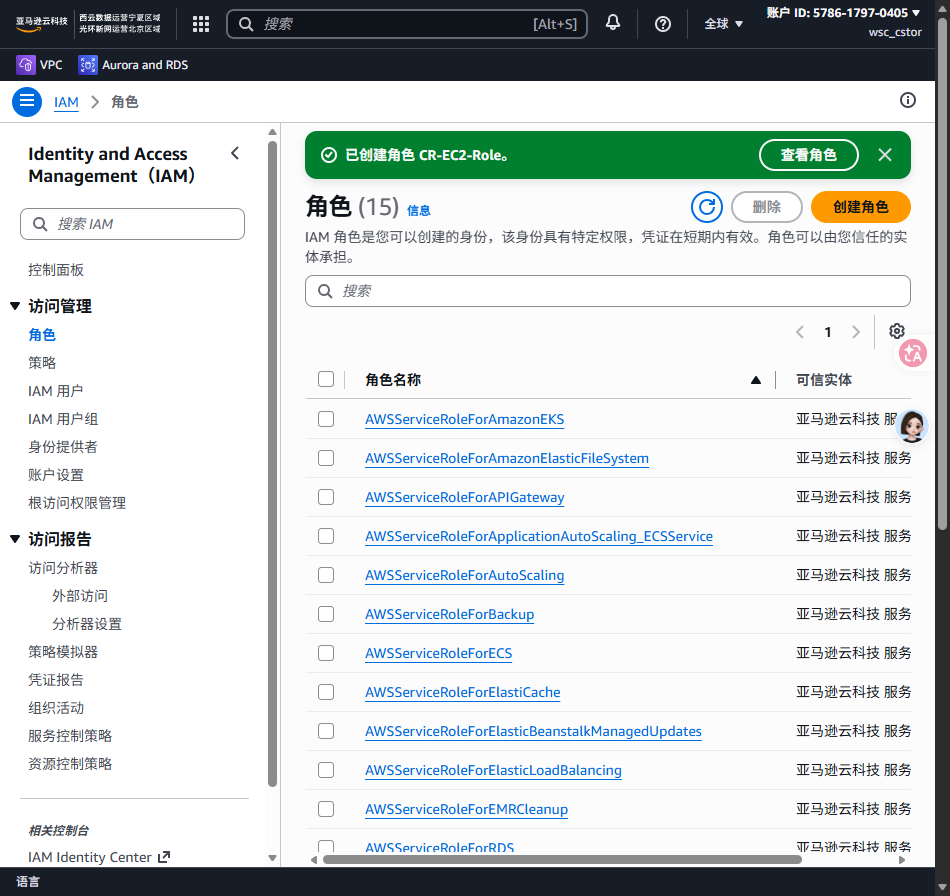Open the info panel icon
Image resolution: width=950 pixels, height=896 pixels.
[907, 101]
